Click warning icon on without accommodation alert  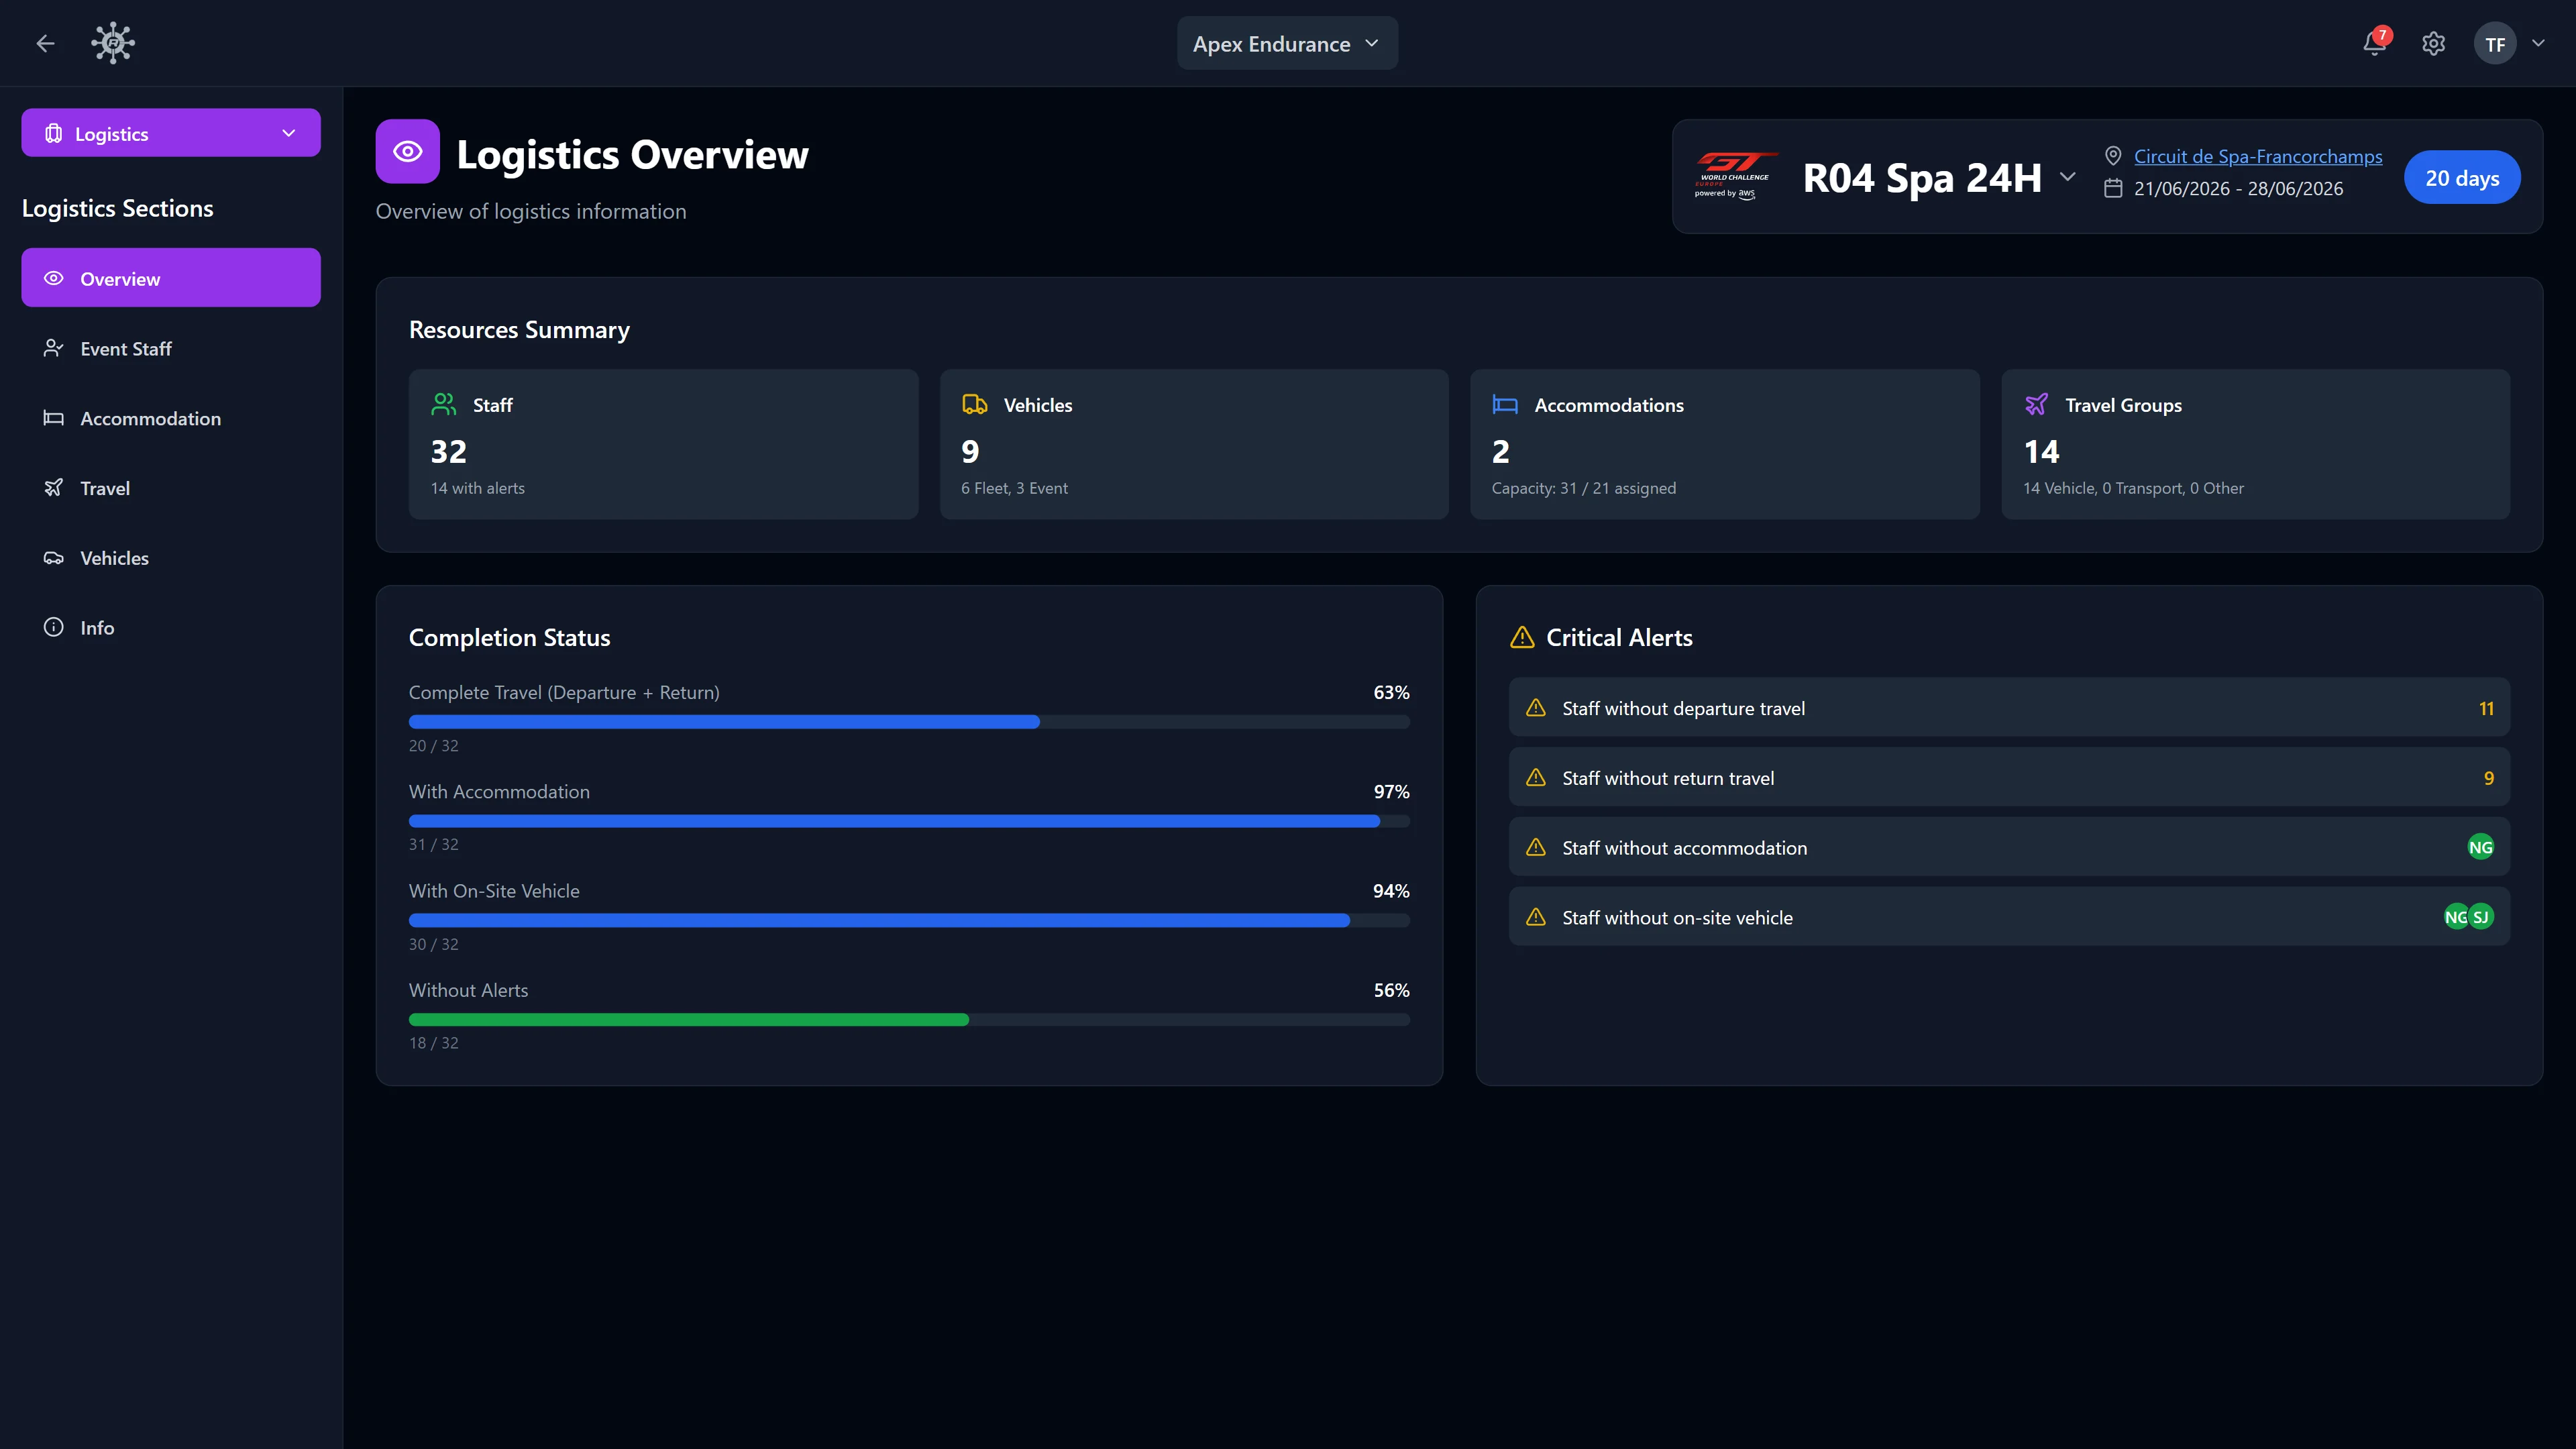[x=1536, y=847]
